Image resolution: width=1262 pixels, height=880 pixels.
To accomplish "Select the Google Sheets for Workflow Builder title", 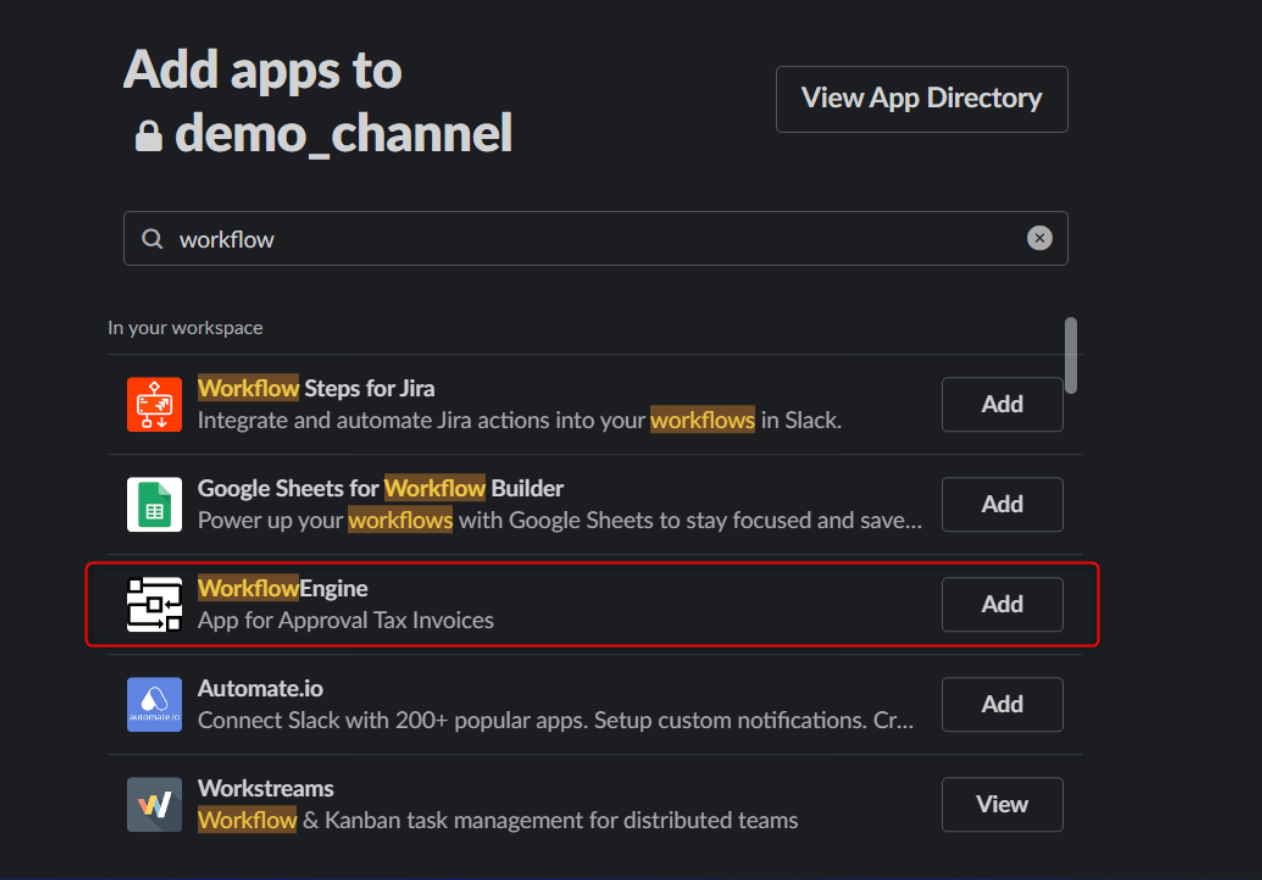I will pos(380,488).
